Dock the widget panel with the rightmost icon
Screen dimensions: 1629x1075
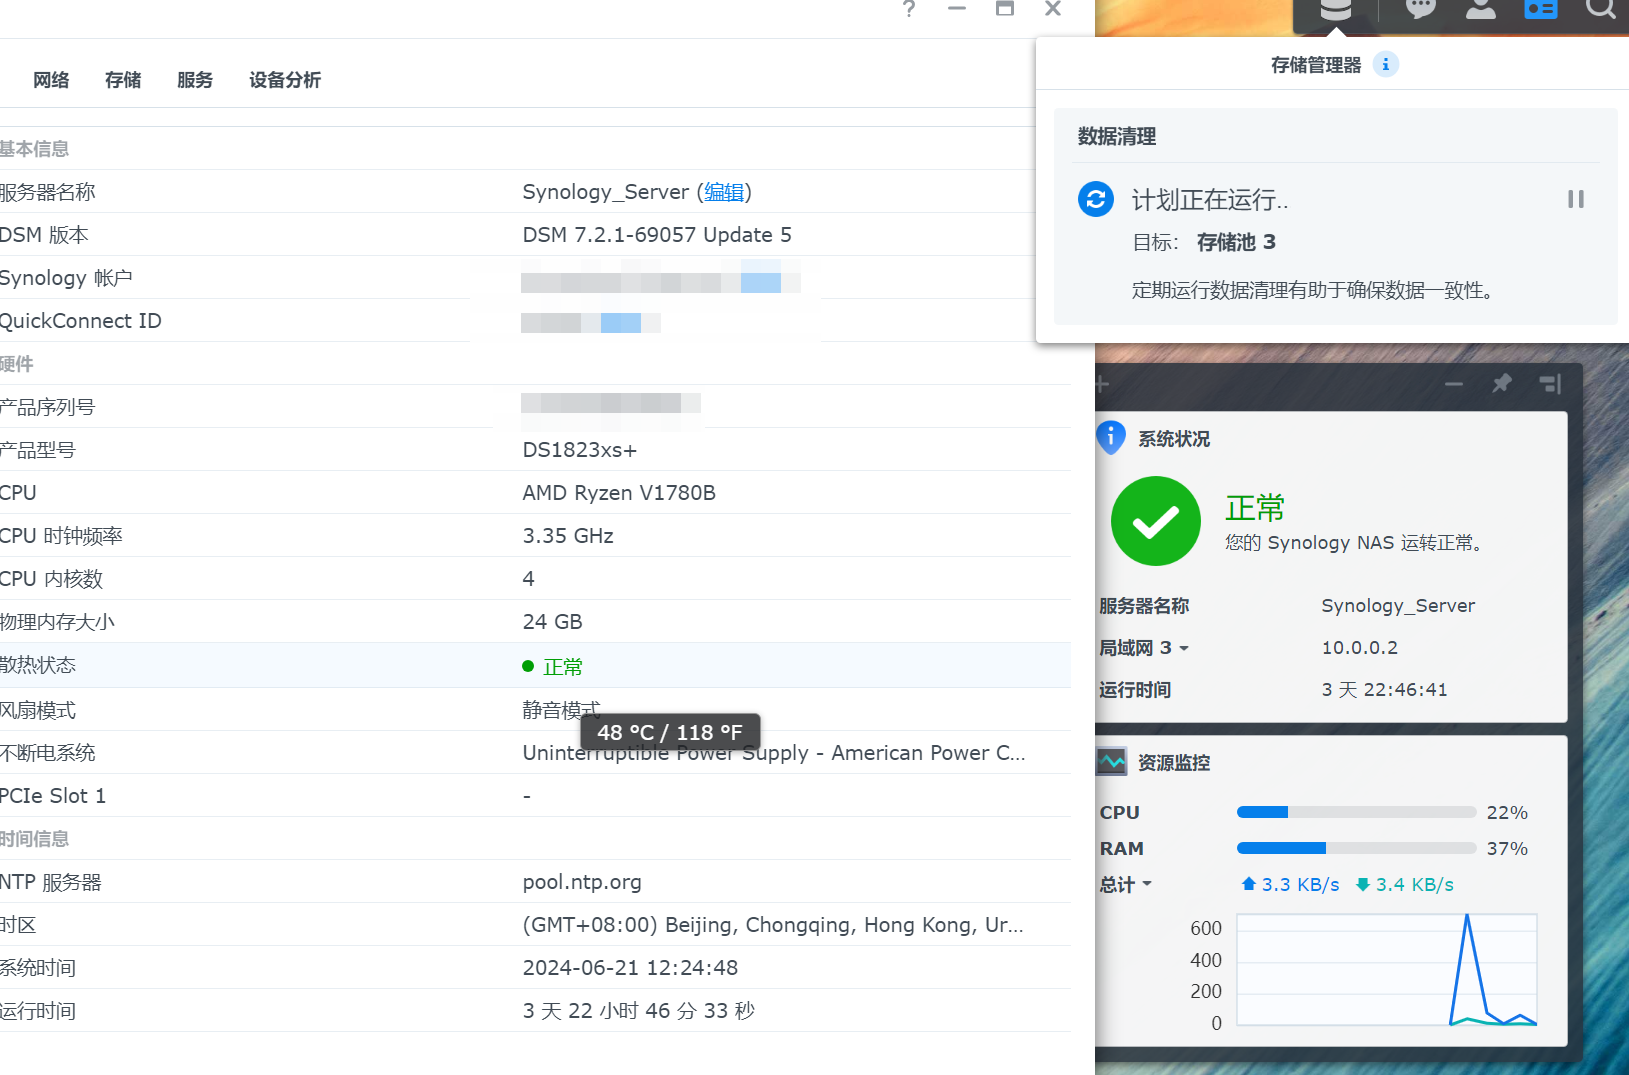1551,384
